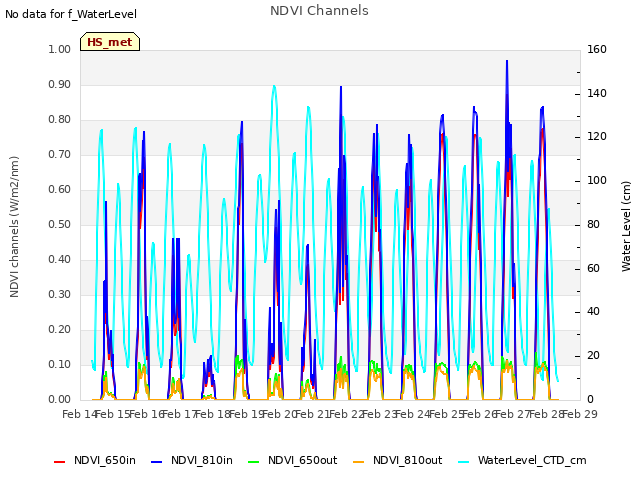The height and width of the screenshot is (480, 640).
Task: Click the Feb 18 x-axis tick label
Action: click(x=213, y=414)
